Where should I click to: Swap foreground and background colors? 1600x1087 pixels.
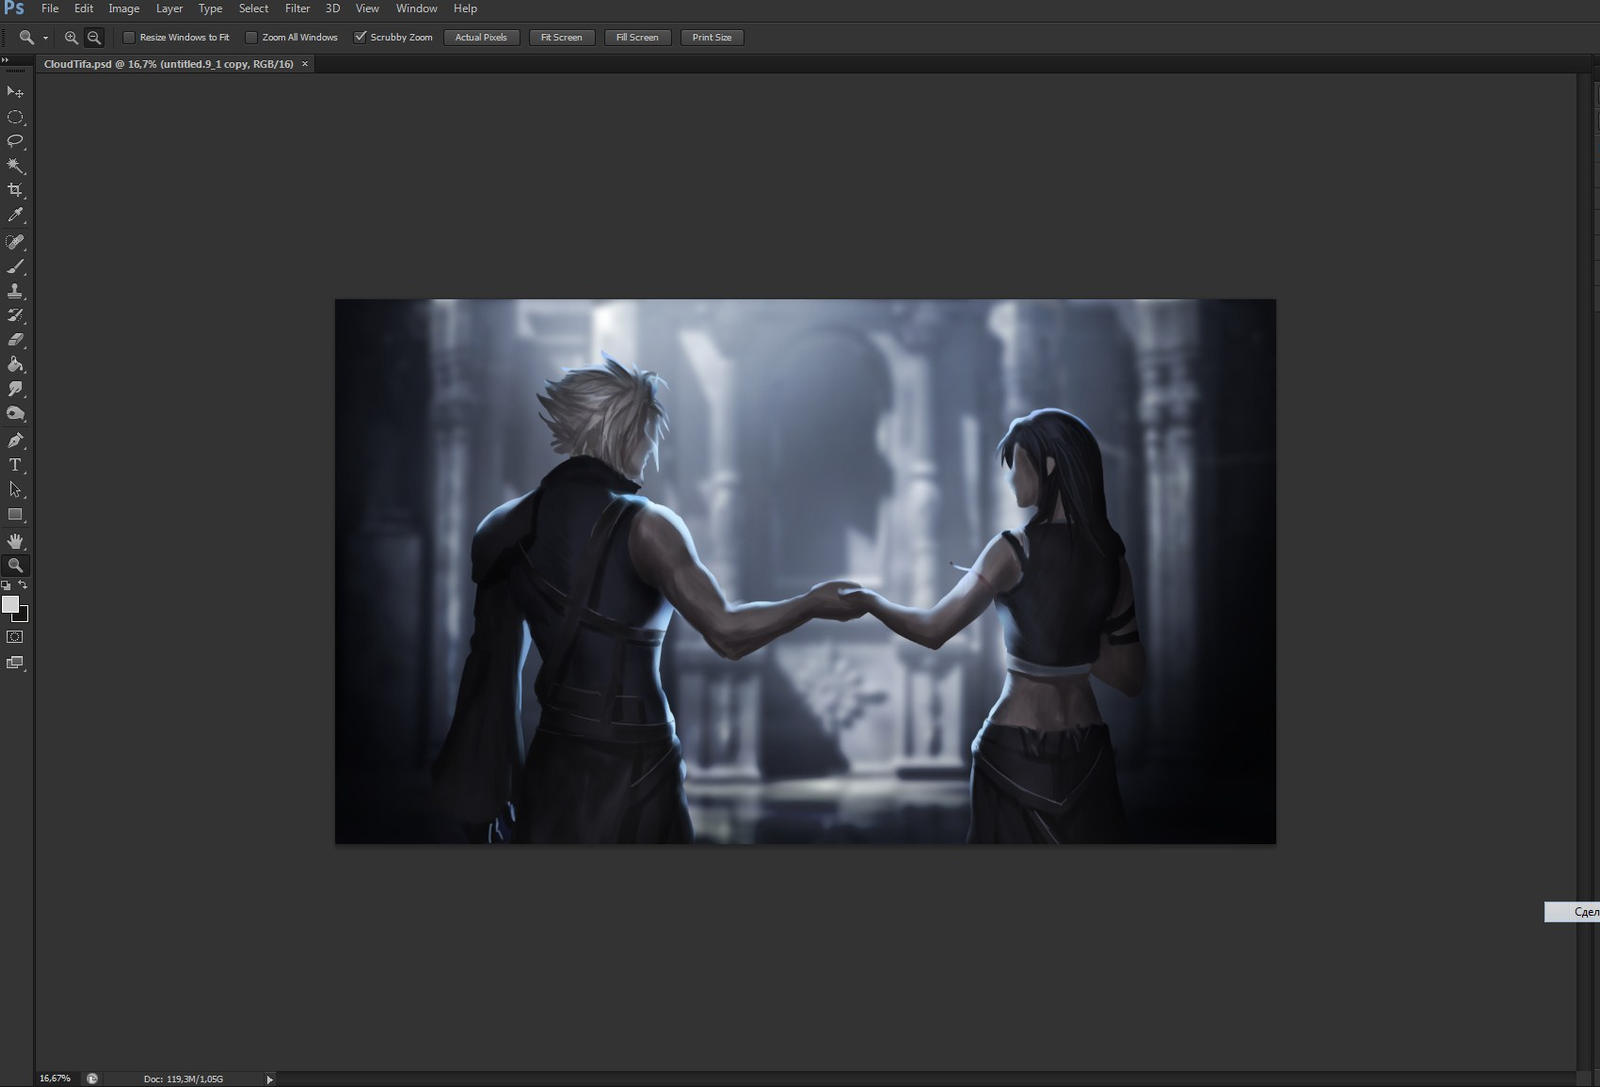tap(23, 585)
